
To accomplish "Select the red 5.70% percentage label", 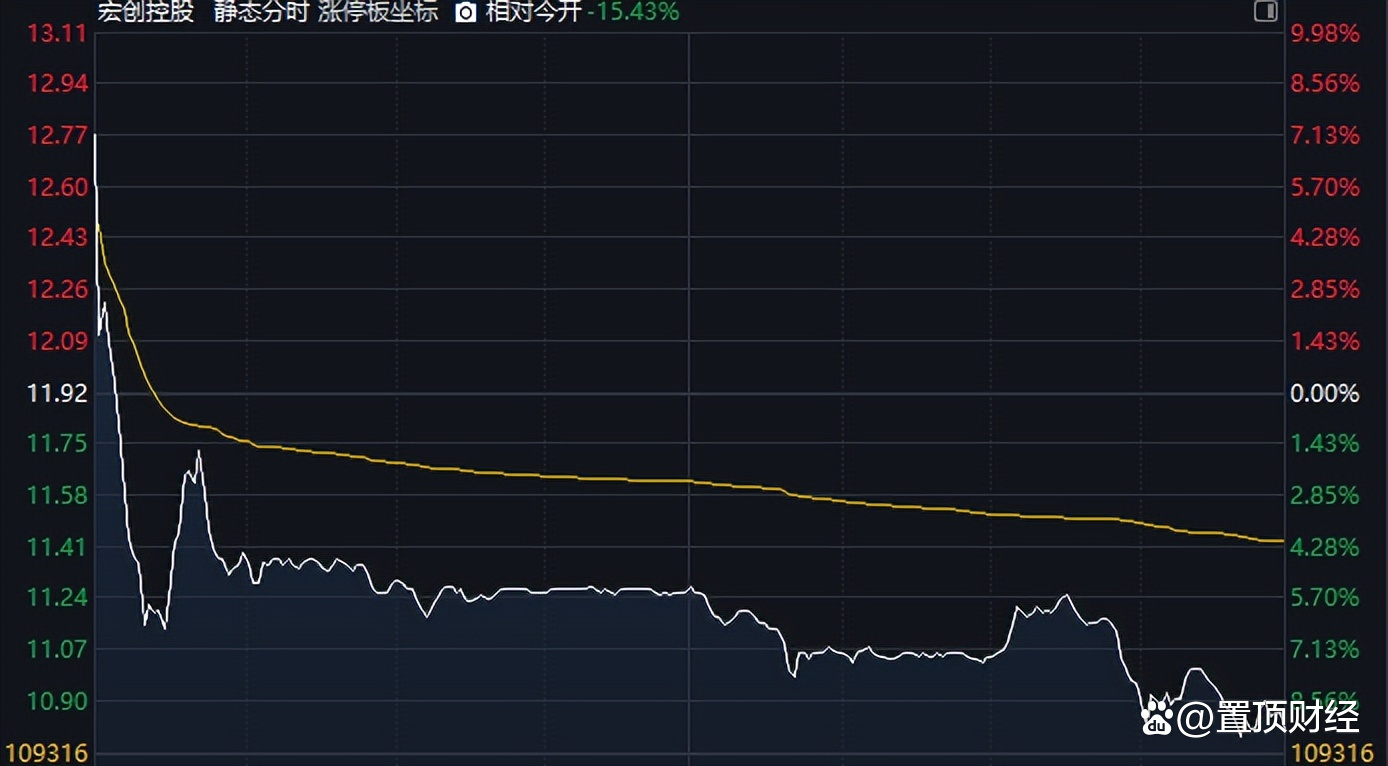I will pyautogui.click(x=1325, y=187).
